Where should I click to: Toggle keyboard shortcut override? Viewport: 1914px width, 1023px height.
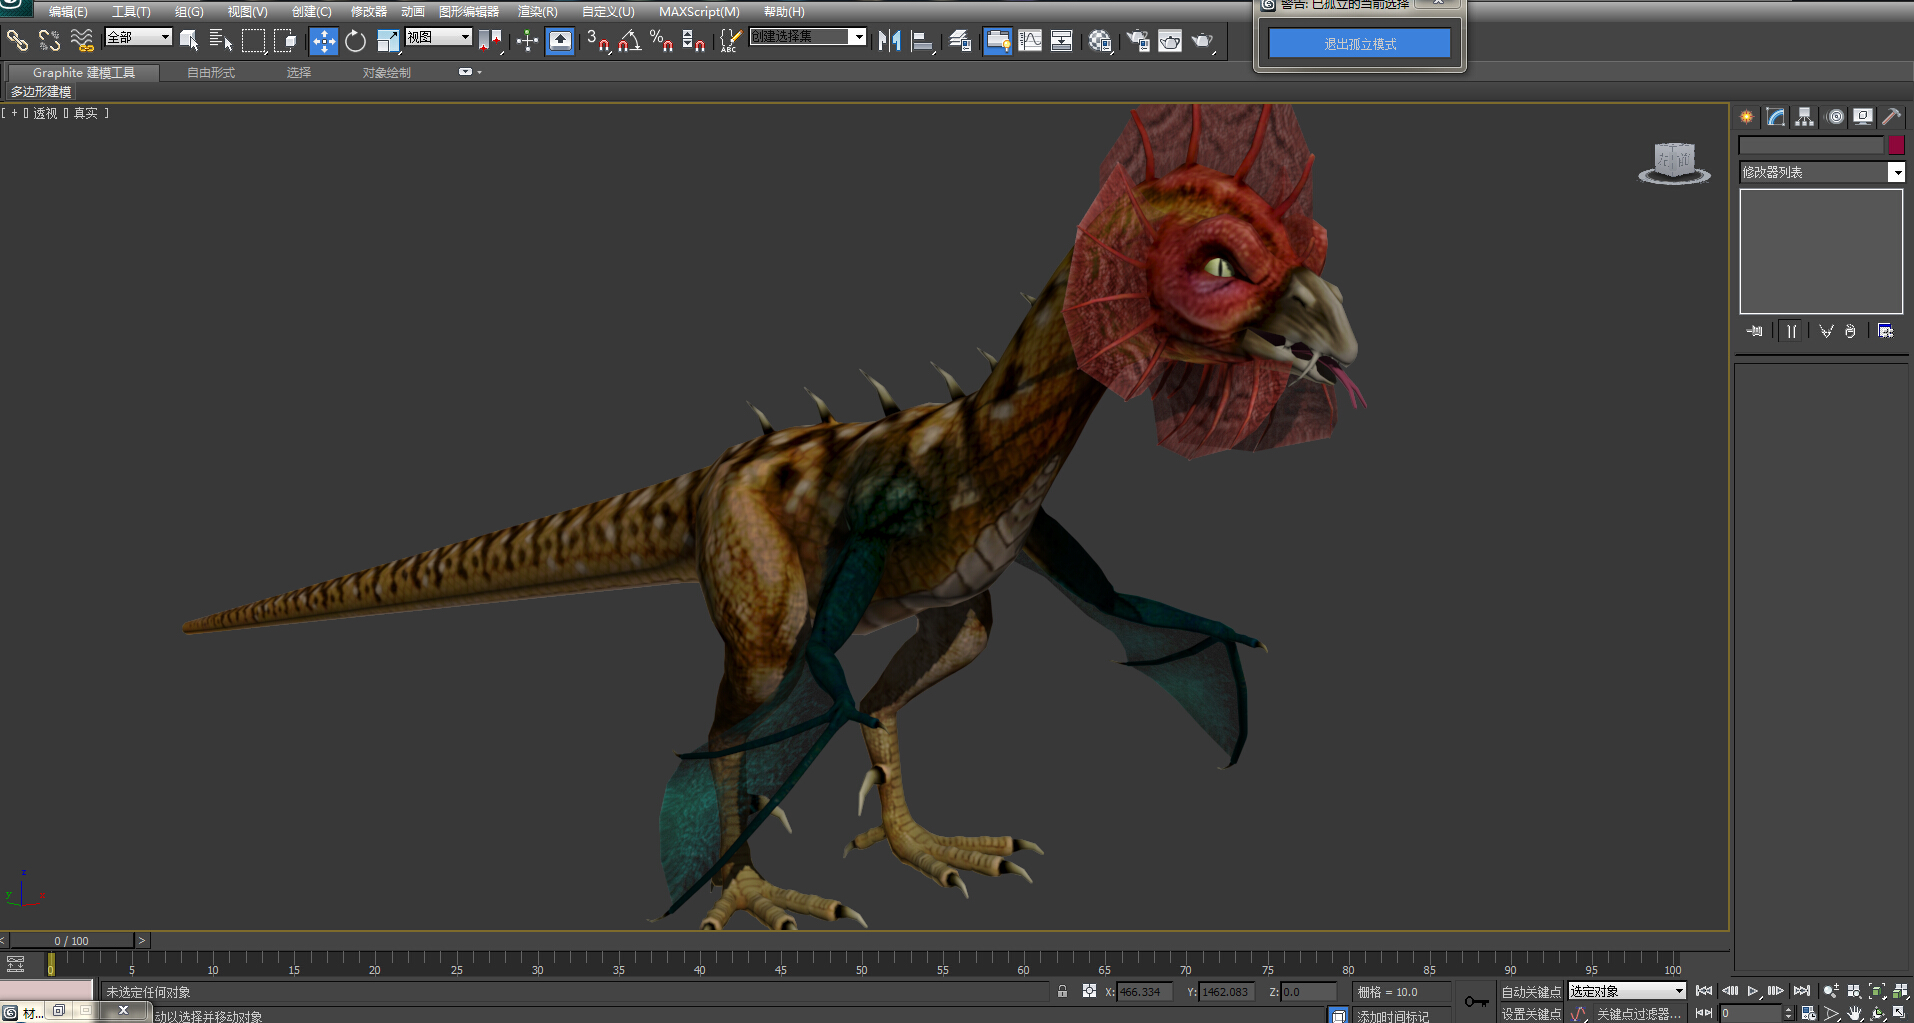(x=560, y=40)
